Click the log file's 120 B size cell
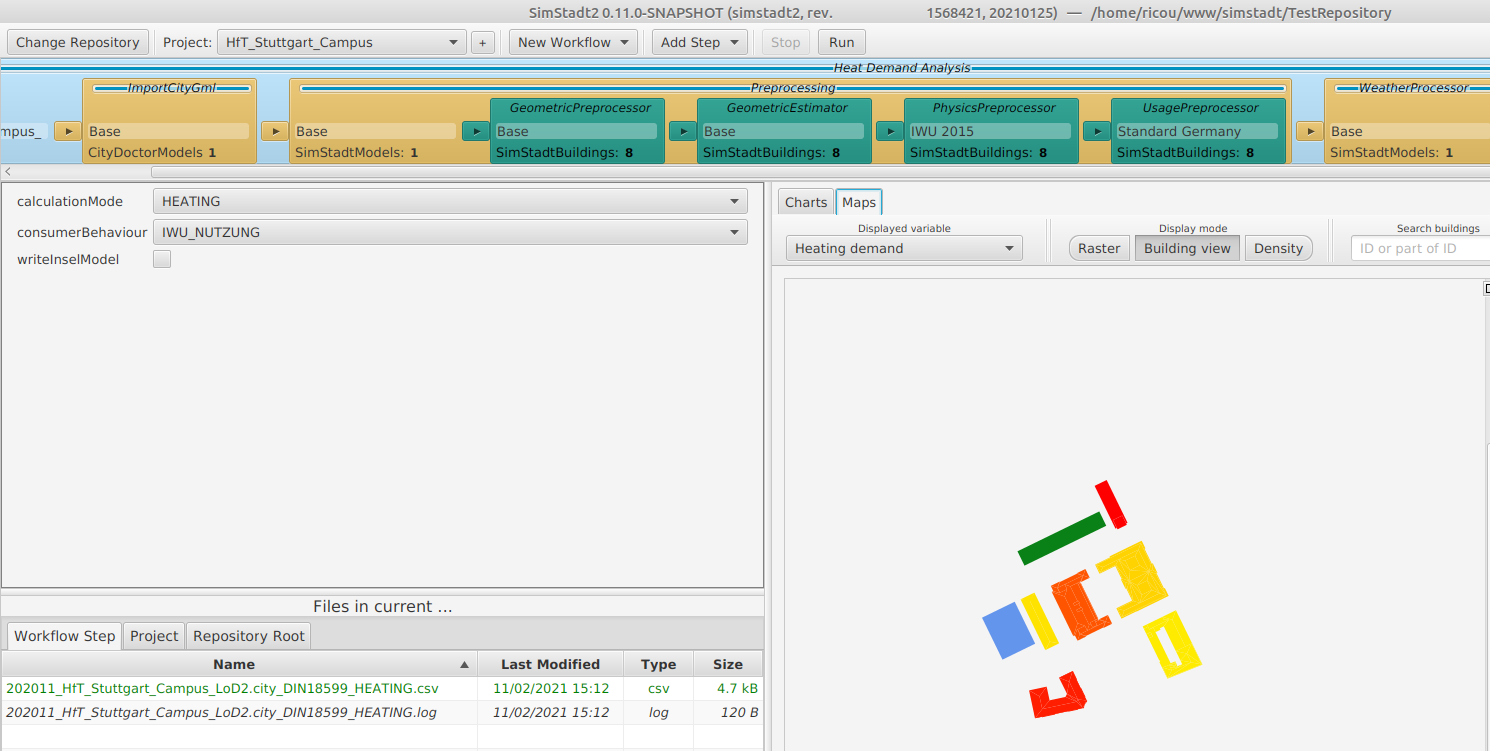1490x751 pixels. 728,712
